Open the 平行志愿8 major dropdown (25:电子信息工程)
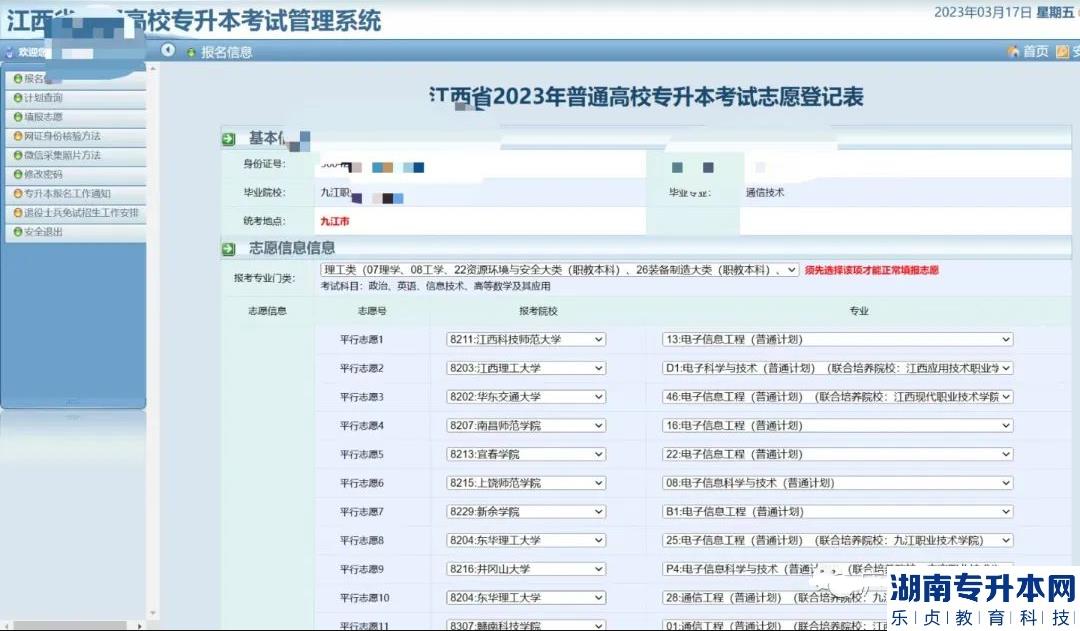Image resolution: width=1080 pixels, height=631 pixels. tap(838, 541)
